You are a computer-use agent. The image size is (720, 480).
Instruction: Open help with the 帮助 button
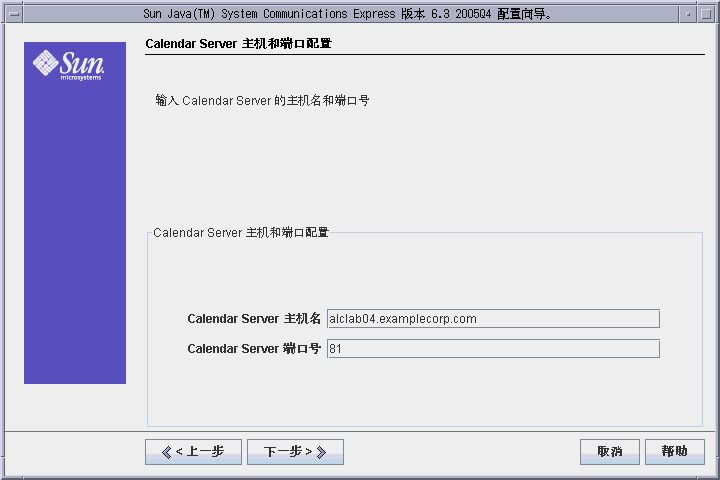pos(675,452)
